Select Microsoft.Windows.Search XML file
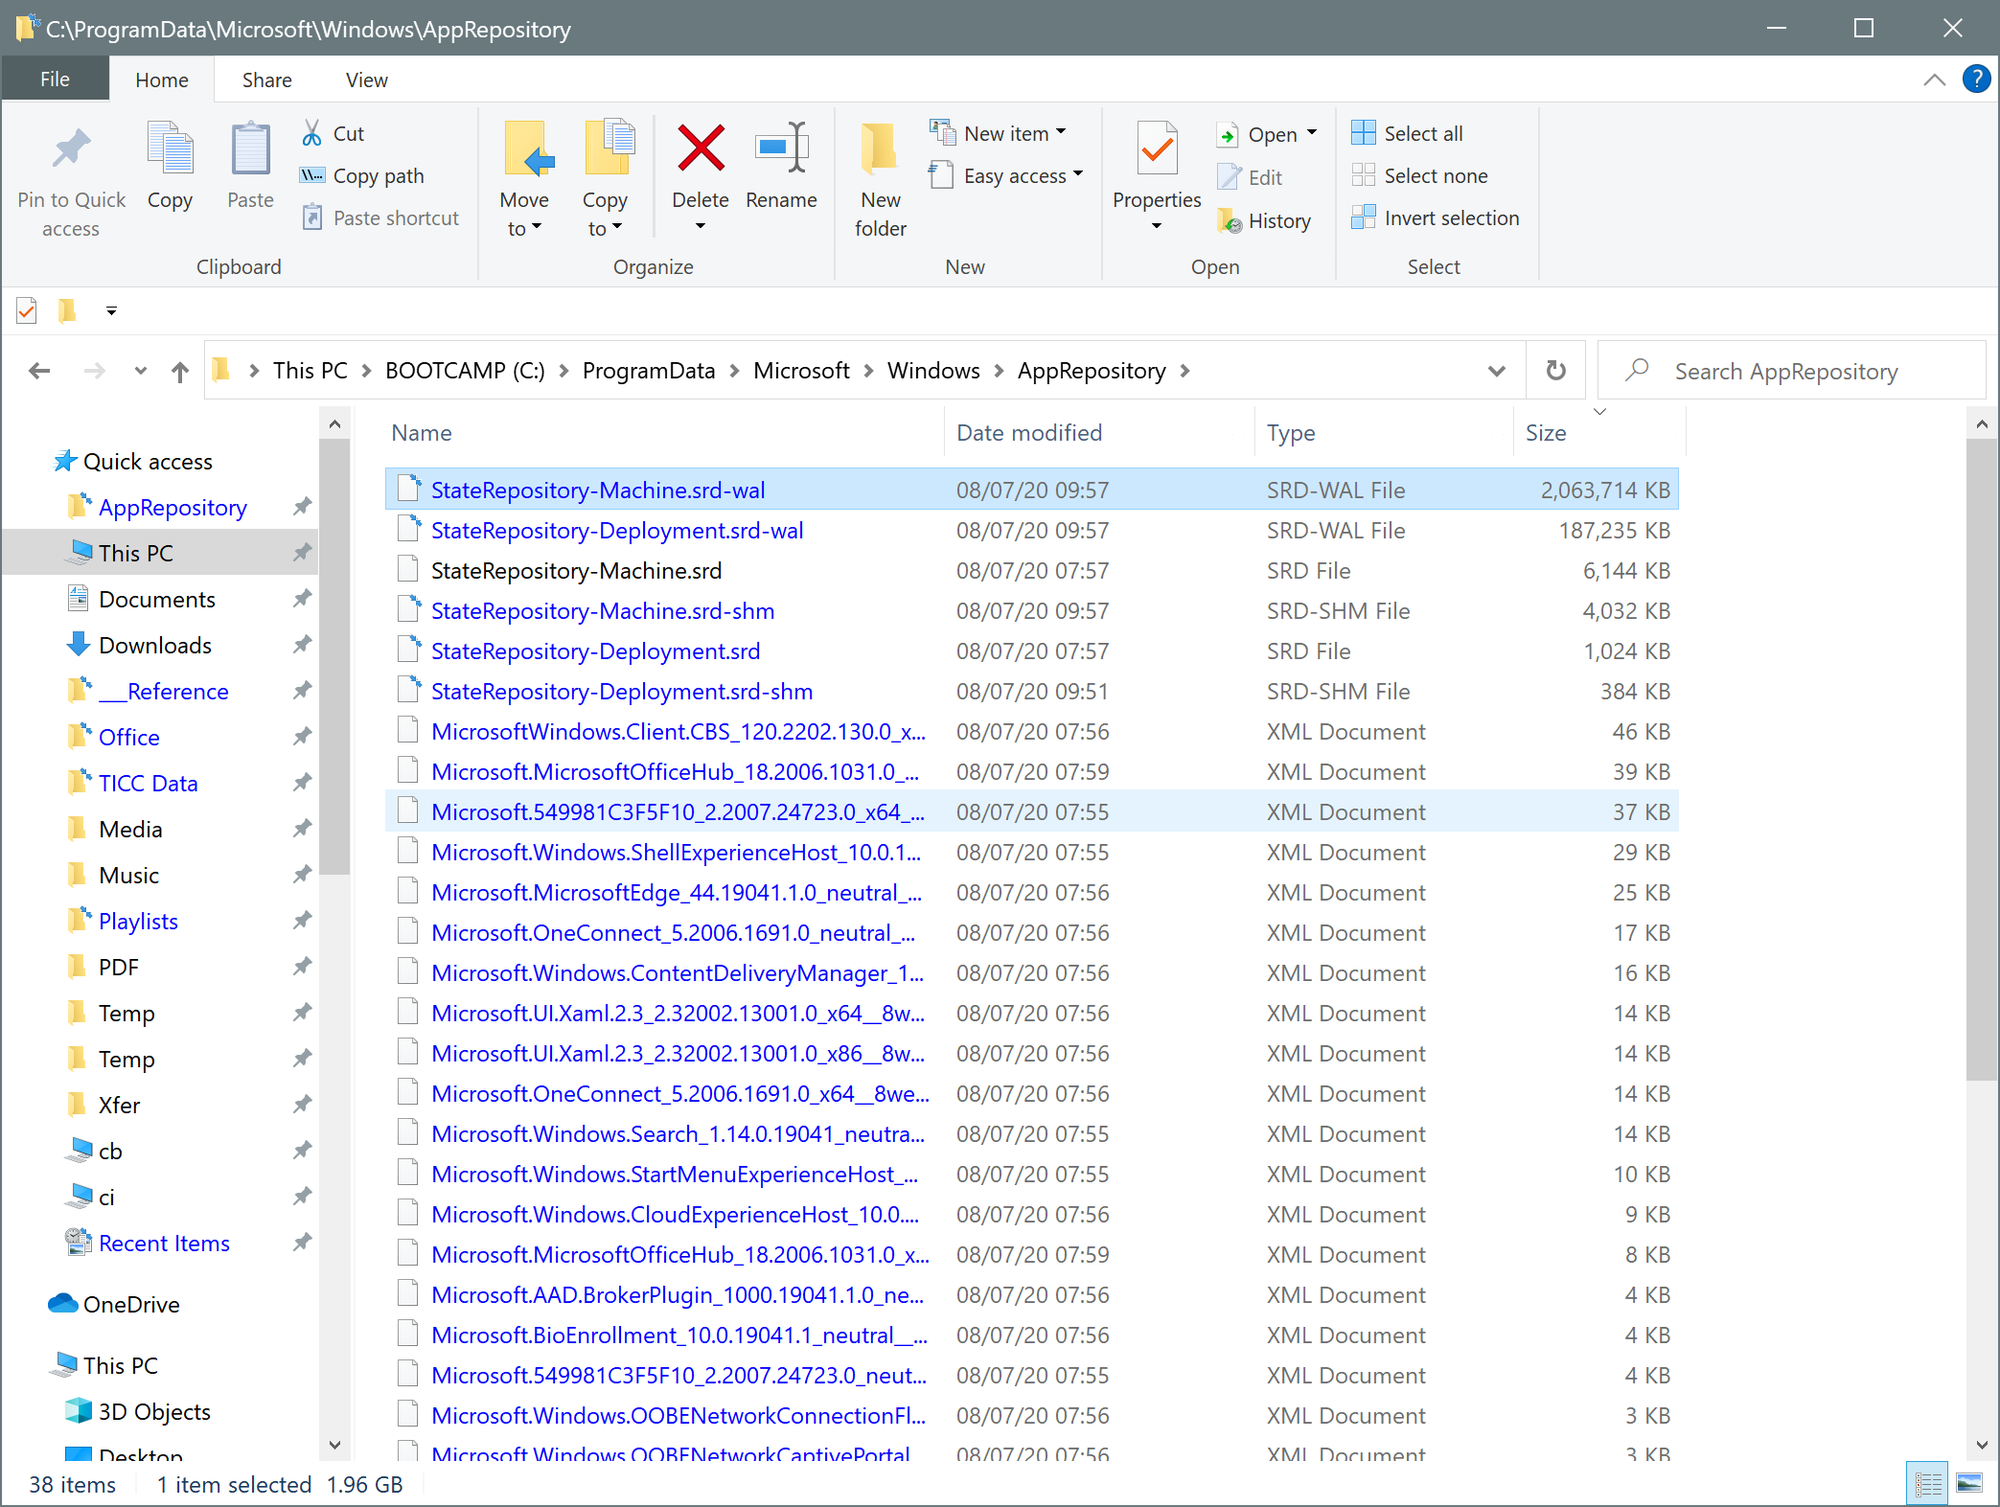Viewport: 2000px width, 1507px height. click(1031, 1134)
